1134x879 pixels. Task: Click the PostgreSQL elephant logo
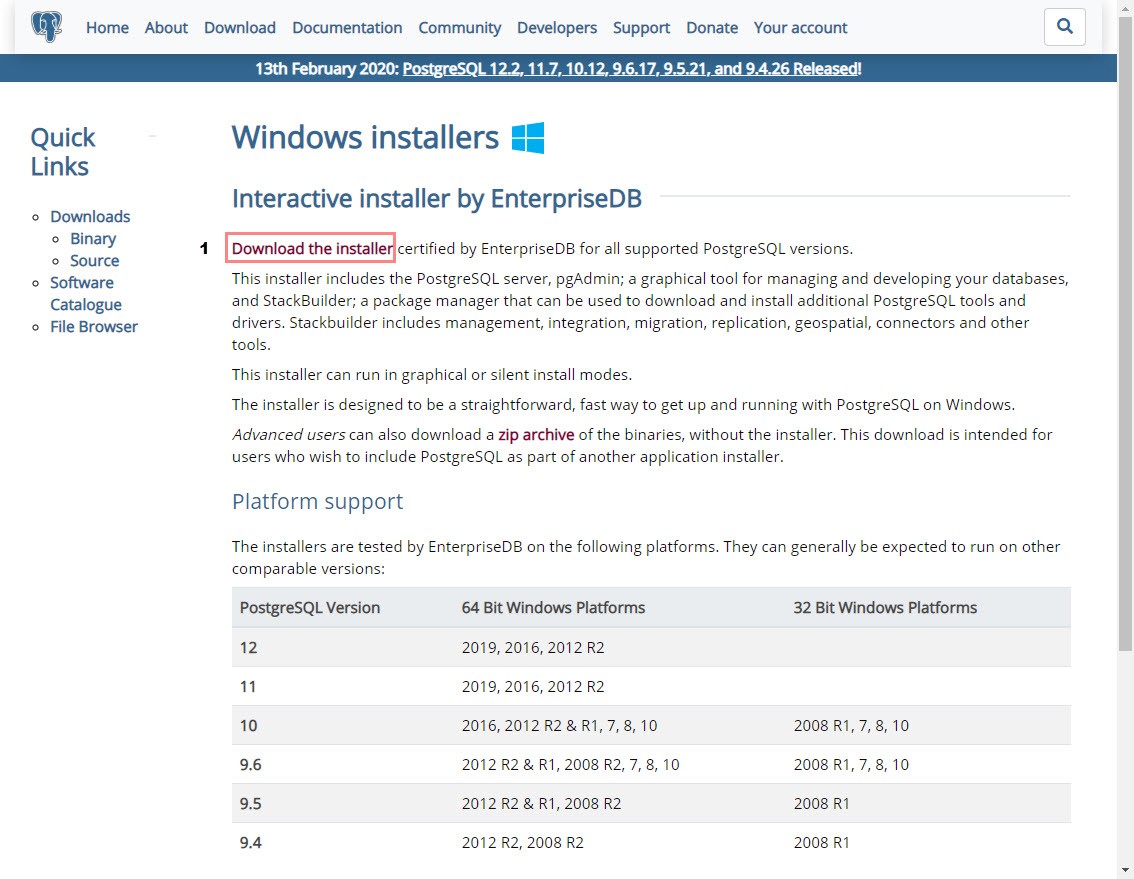coord(46,27)
